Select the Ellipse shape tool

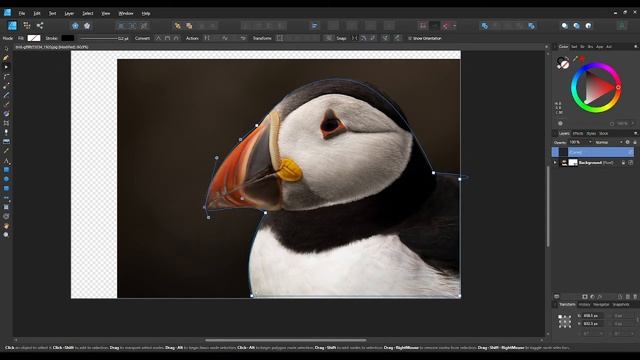pyautogui.click(x=6, y=179)
